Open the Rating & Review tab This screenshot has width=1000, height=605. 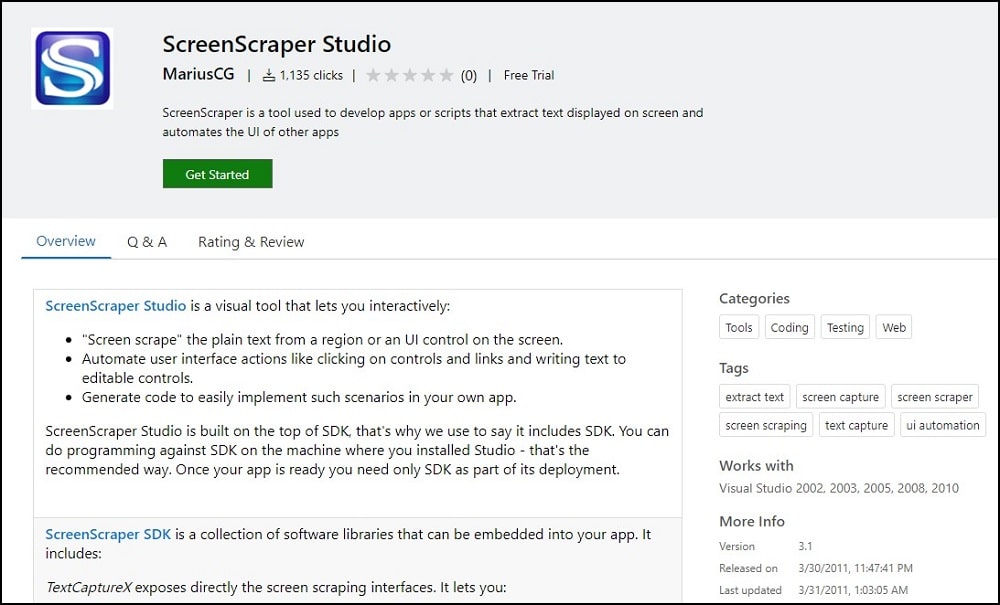(x=251, y=242)
